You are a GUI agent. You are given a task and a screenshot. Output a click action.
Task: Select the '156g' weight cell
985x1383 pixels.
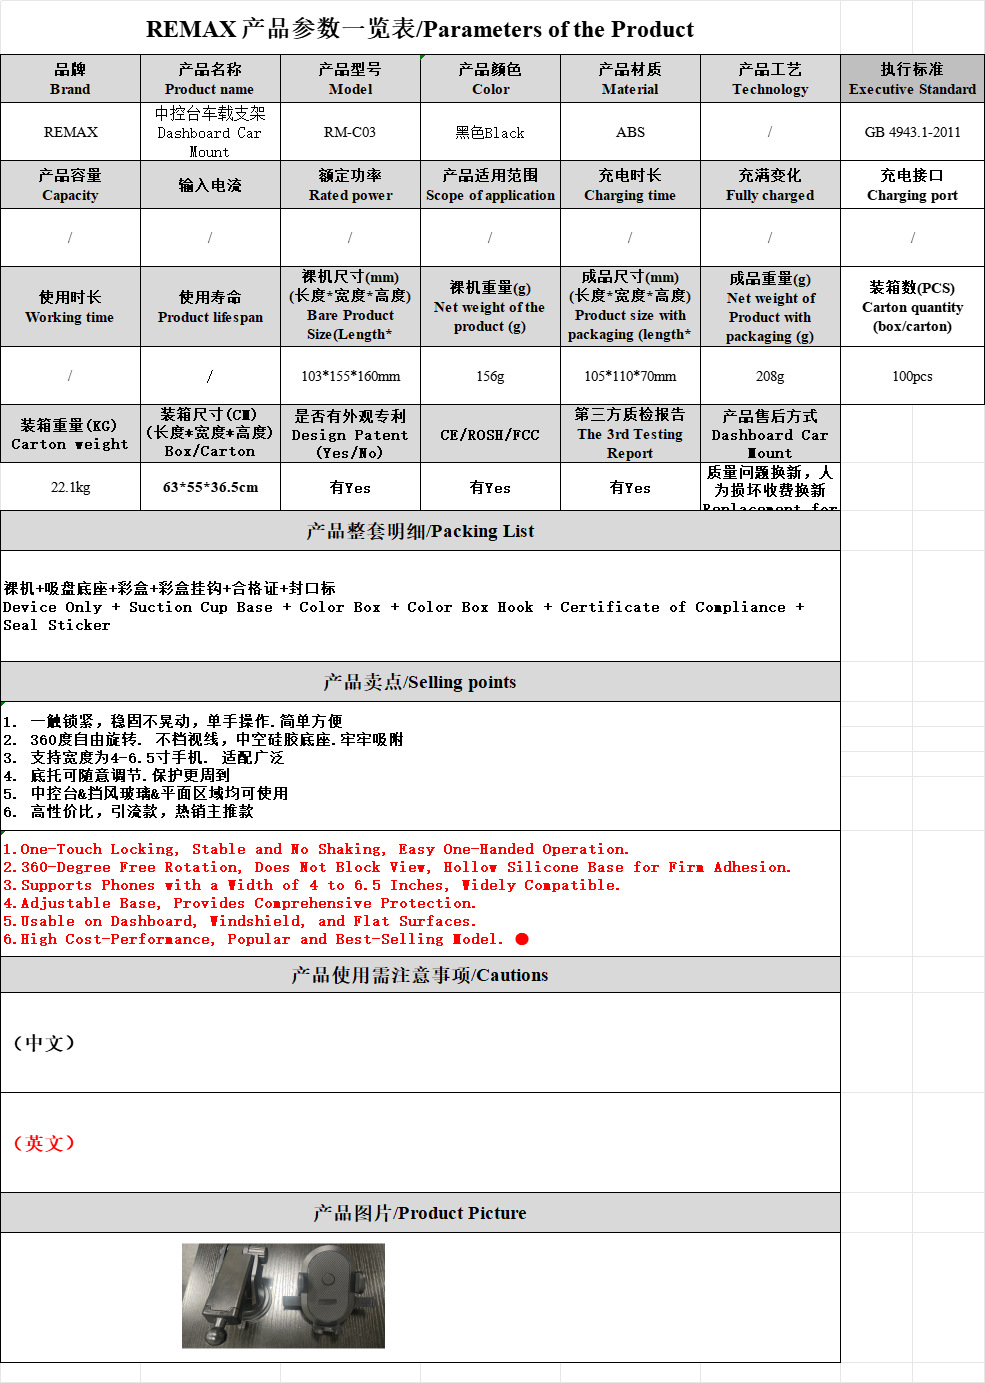pos(490,376)
